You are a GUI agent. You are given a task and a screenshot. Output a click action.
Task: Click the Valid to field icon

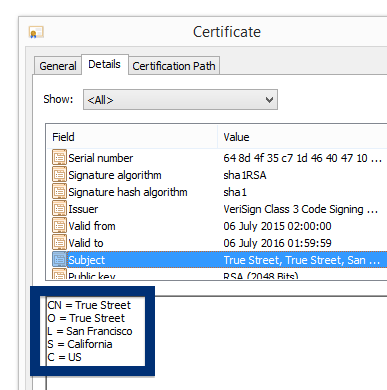tap(59, 243)
